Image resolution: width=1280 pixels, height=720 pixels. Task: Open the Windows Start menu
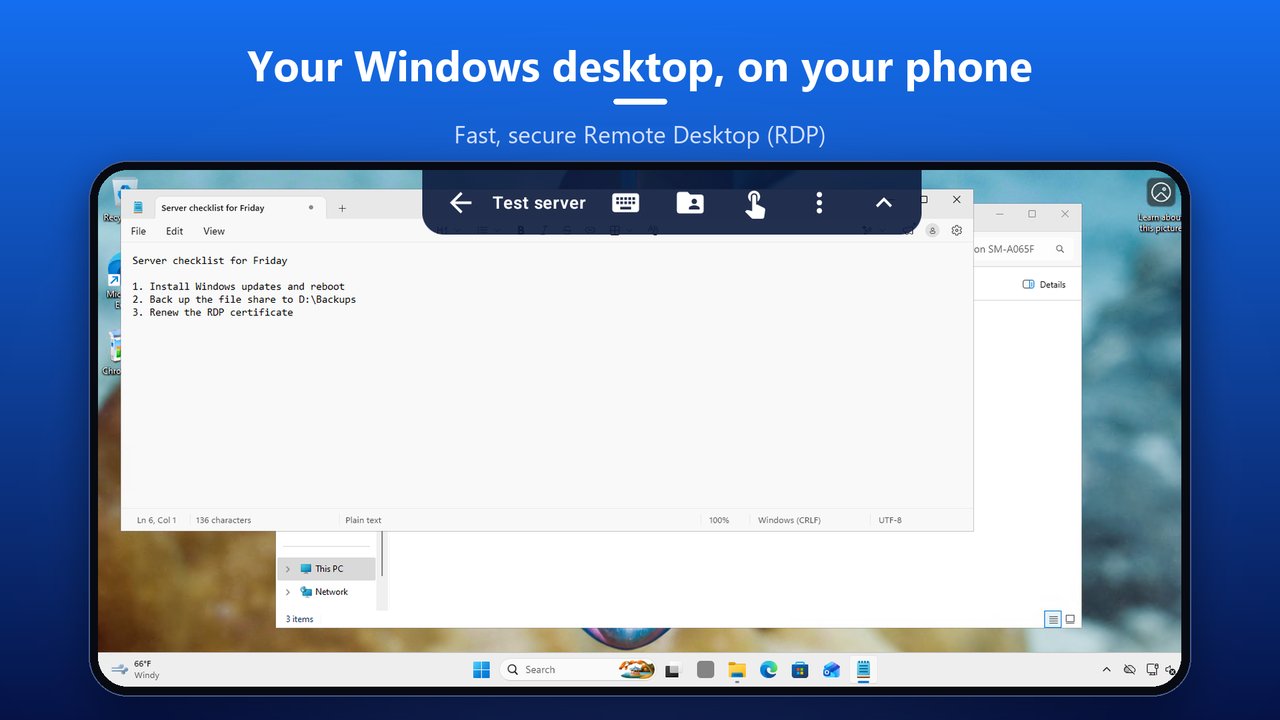pos(482,669)
